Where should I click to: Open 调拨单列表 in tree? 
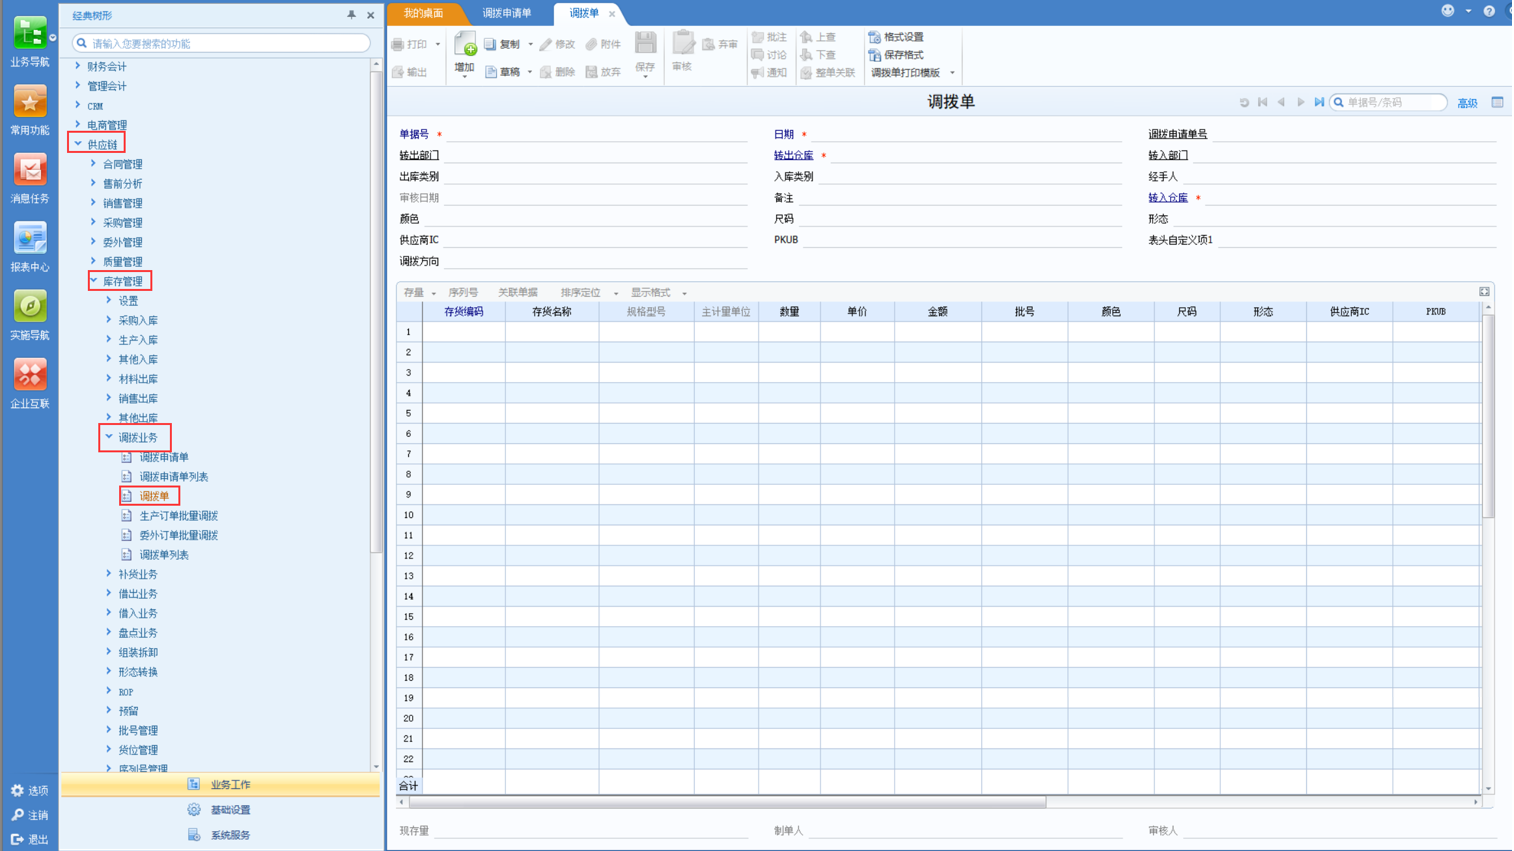tap(164, 555)
